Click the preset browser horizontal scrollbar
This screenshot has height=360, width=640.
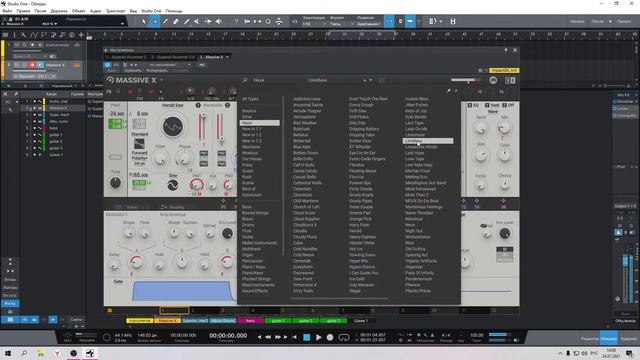(x=340, y=299)
